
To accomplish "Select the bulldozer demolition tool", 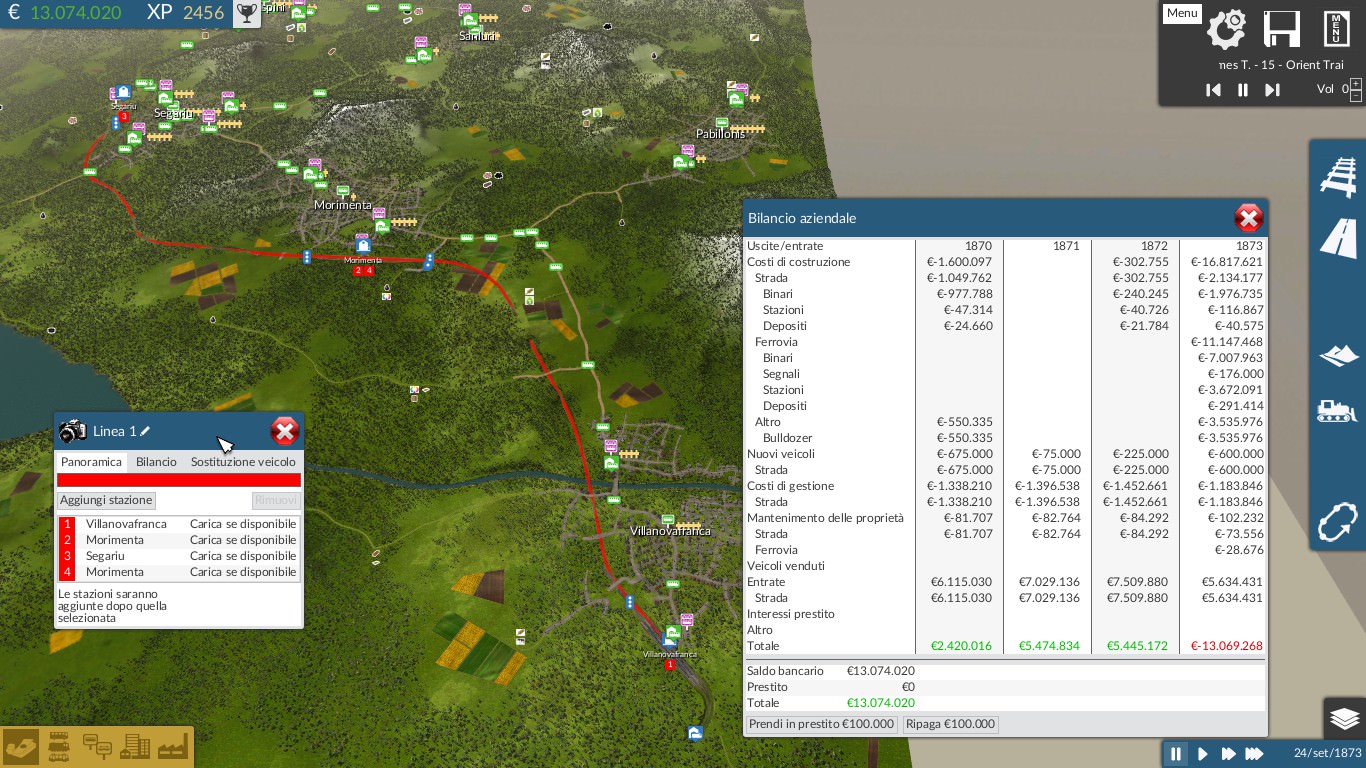I will pos(1338,411).
